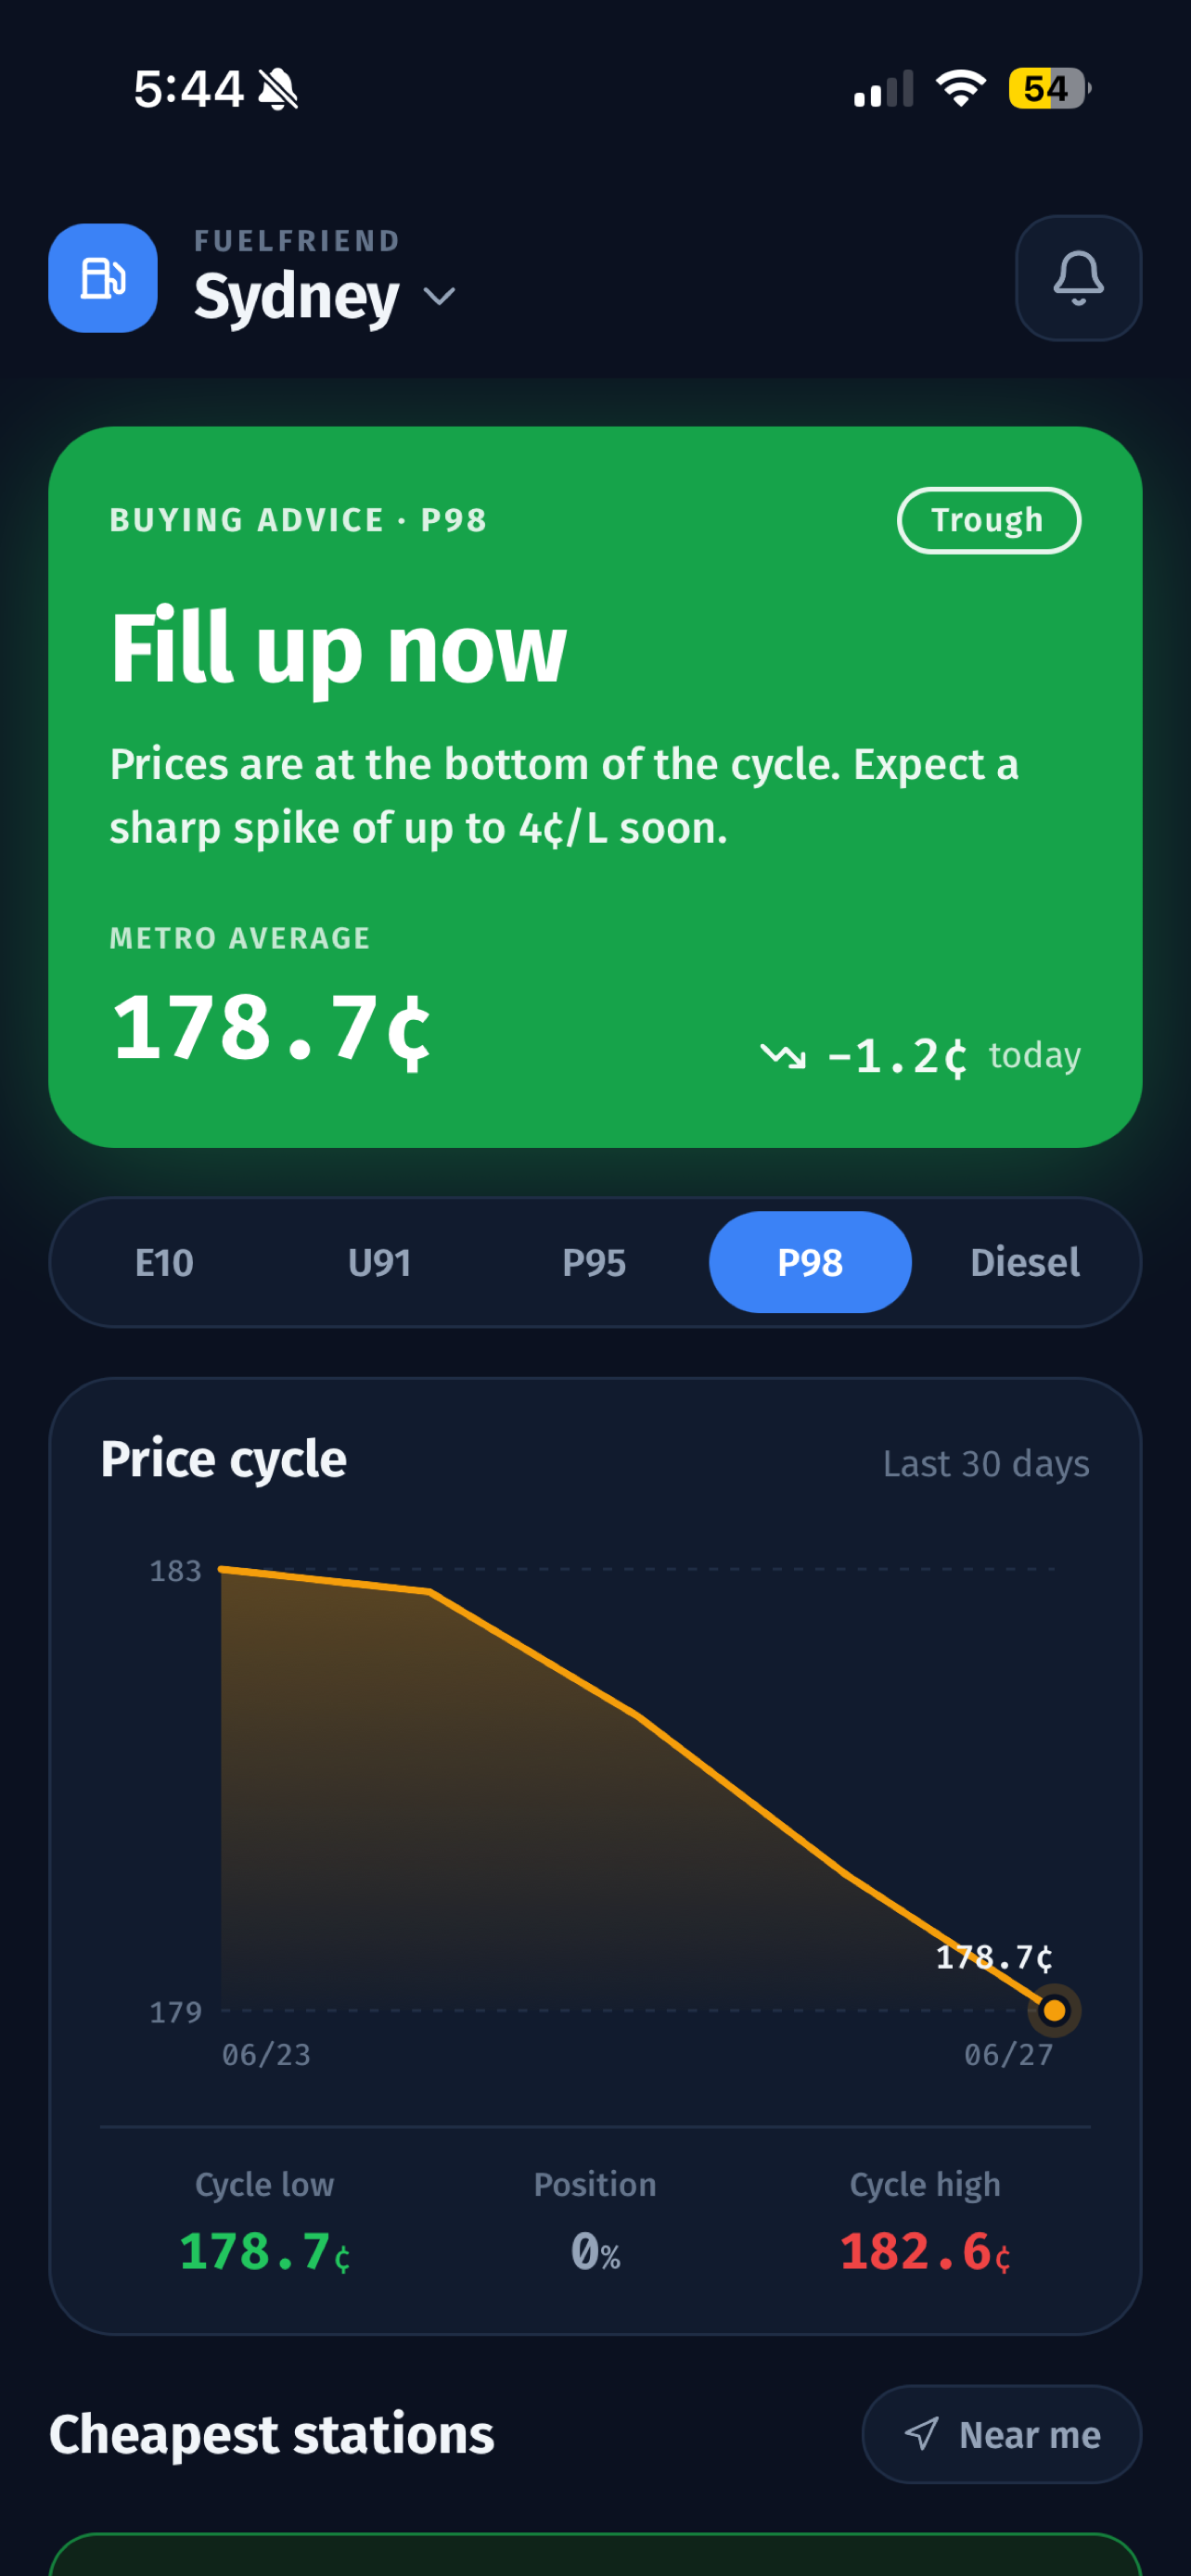Change the Last 30 days range
This screenshot has width=1191, height=2576.
986,1464
